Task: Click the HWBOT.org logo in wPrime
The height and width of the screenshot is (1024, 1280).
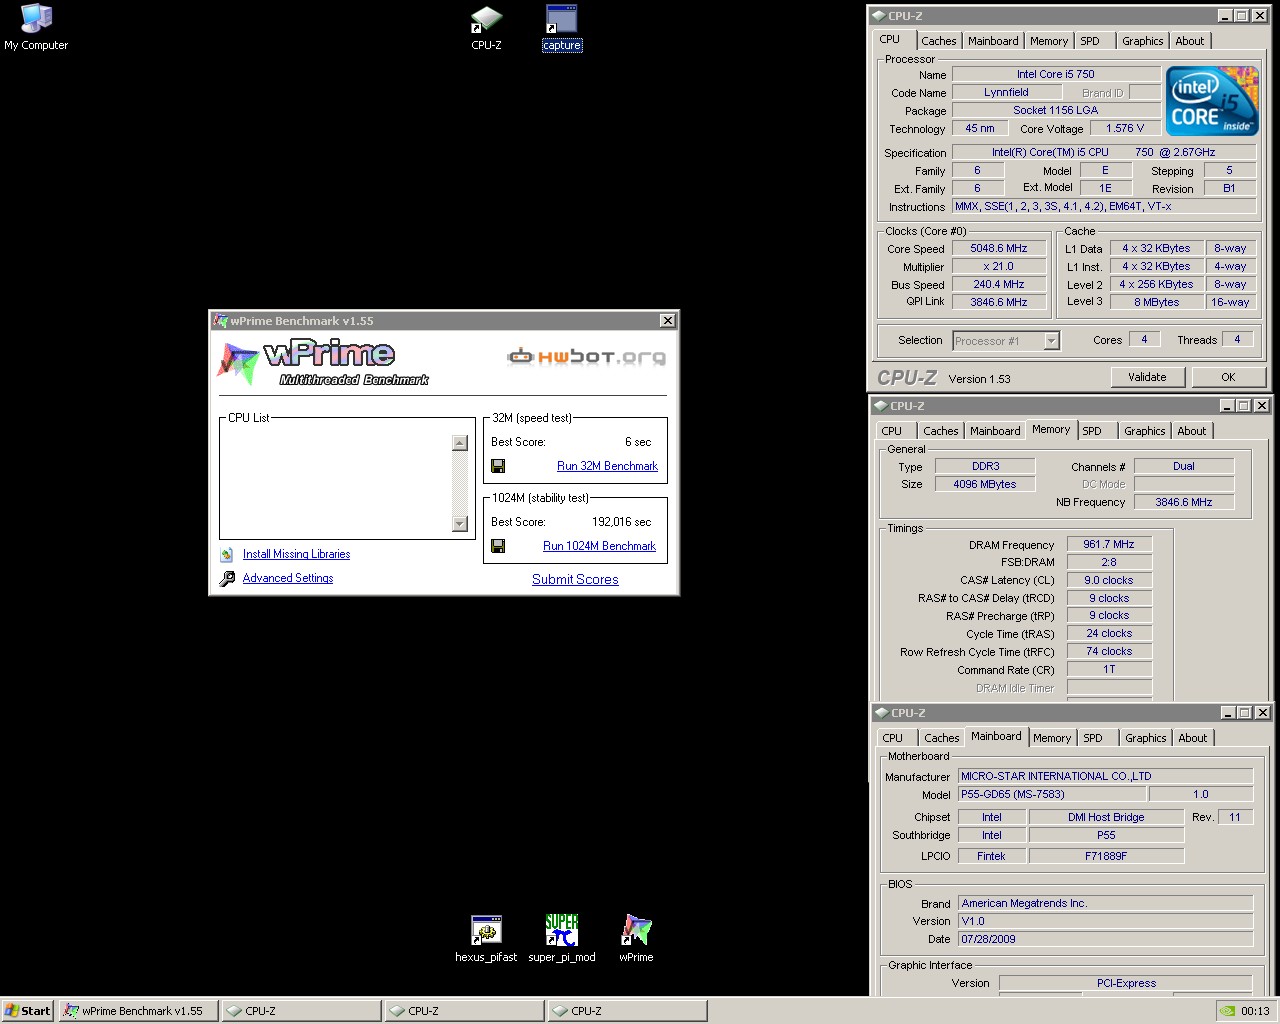Action: point(586,357)
